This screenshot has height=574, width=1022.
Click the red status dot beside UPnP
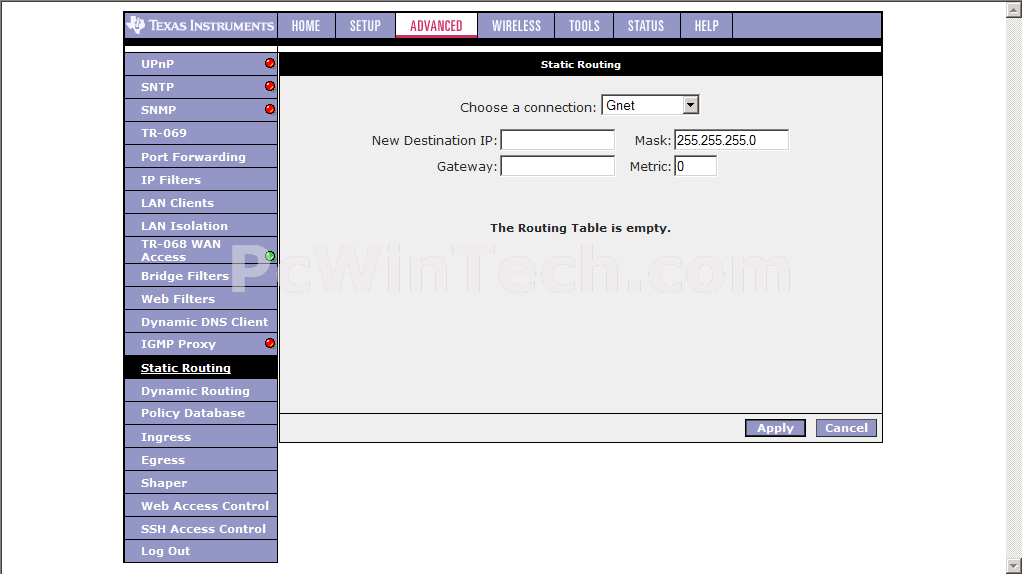click(x=269, y=63)
